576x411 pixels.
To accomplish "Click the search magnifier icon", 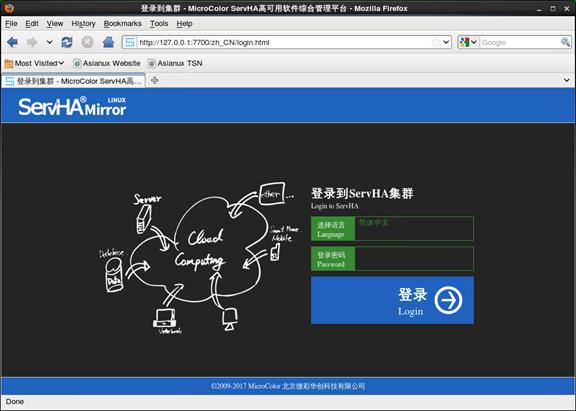I will (565, 42).
